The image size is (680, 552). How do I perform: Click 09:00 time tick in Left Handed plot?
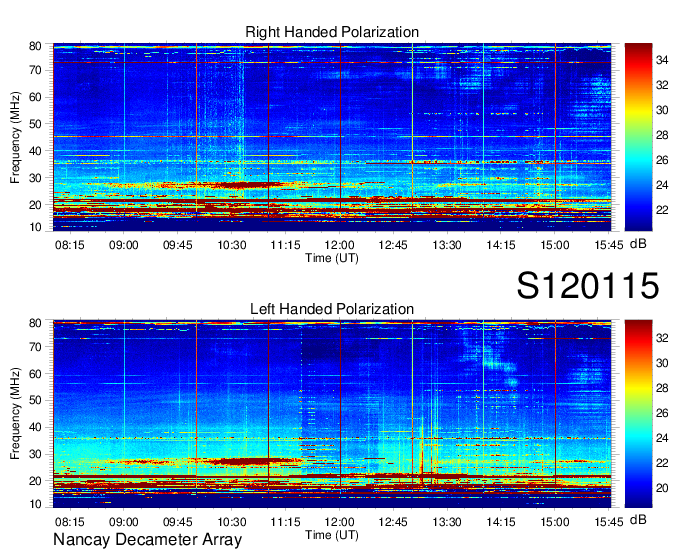(124, 522)
